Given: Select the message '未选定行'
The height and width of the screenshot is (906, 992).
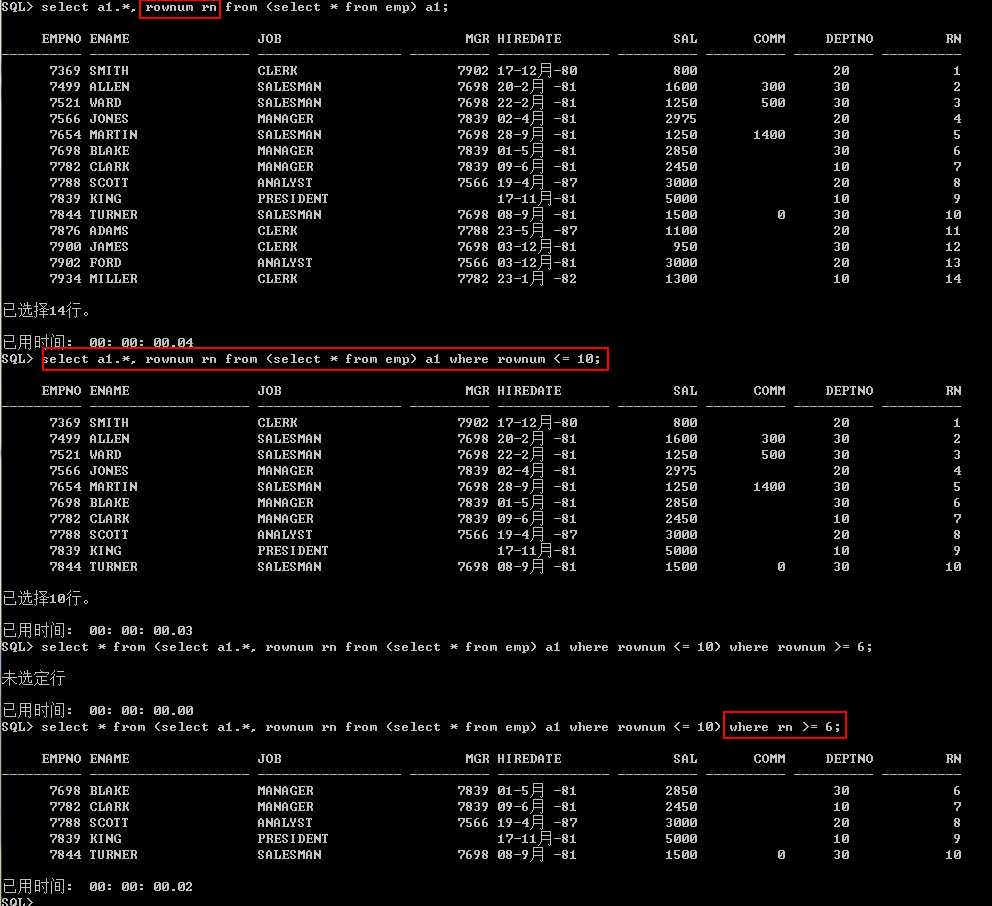Looking at the screenshot, I should (x=34, y=678).
